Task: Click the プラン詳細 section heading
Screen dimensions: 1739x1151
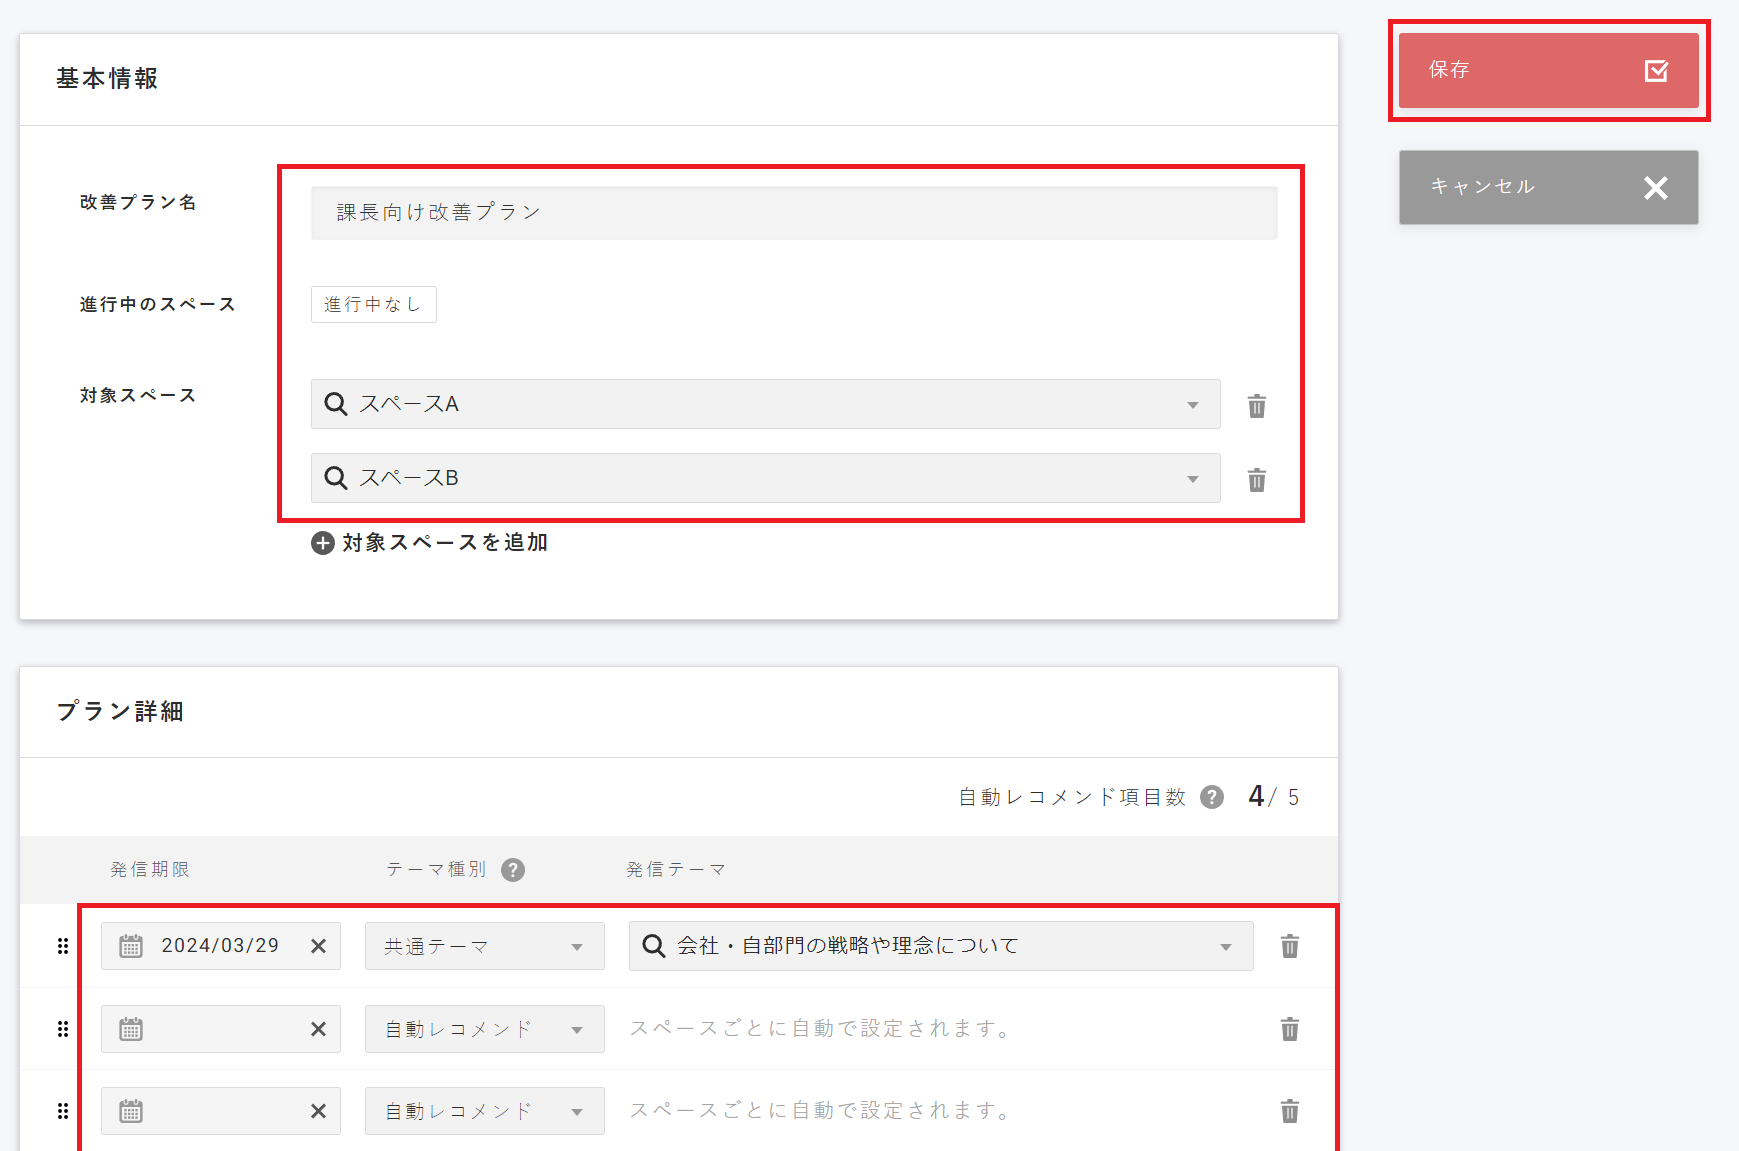Action: click(120, 712)
